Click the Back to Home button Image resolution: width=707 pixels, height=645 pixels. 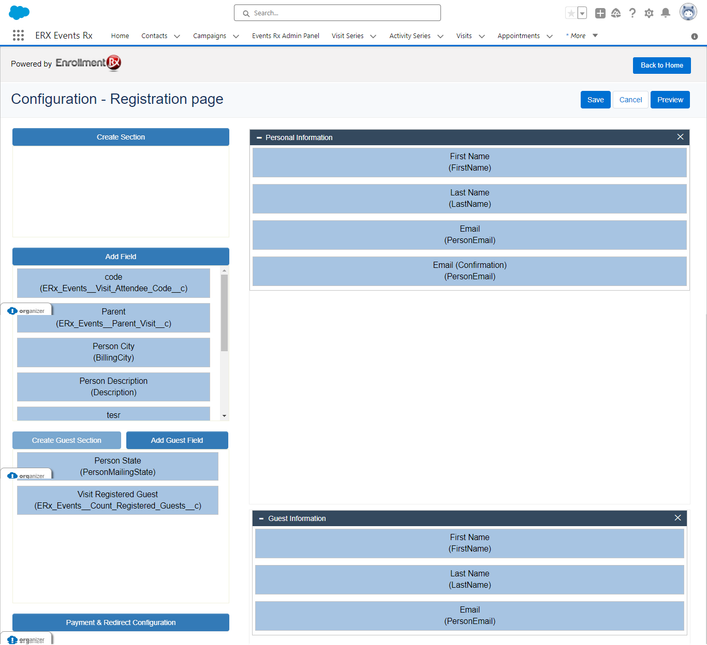(661, 65)
